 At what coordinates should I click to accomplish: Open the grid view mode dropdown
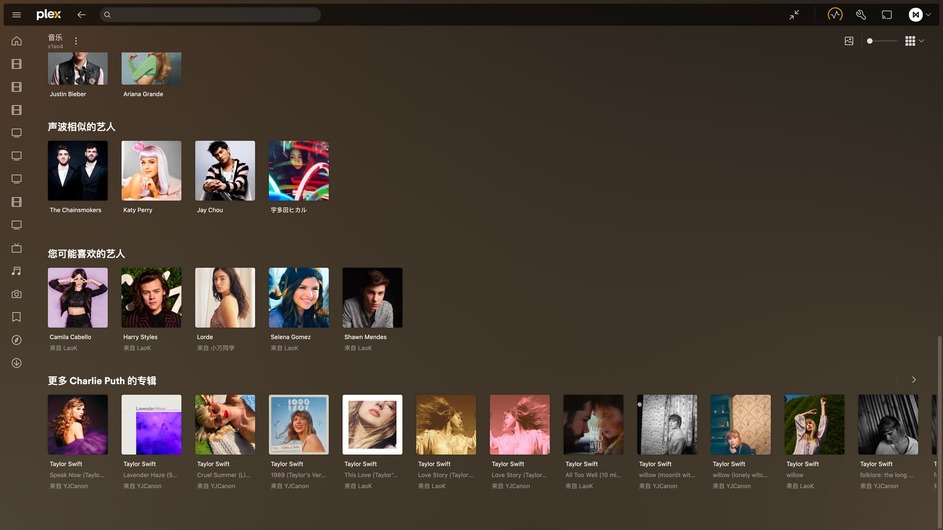914,41
